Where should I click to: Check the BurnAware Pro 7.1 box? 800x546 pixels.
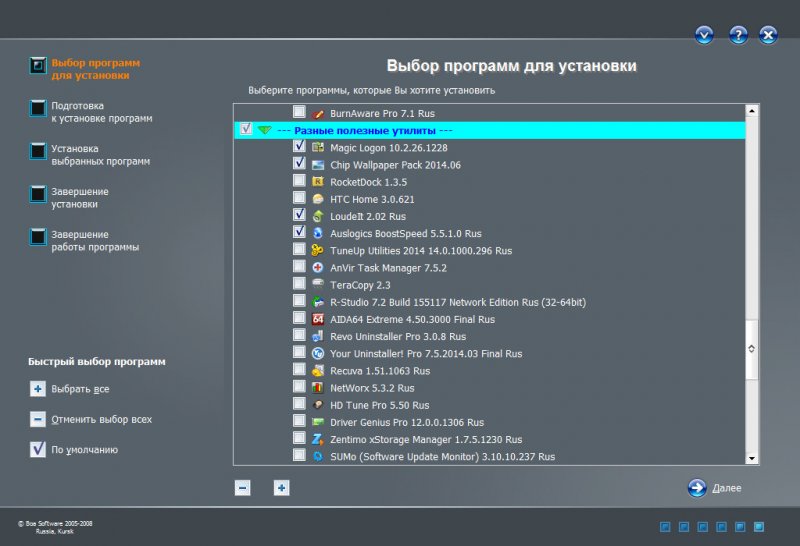(x=299, y=112)
